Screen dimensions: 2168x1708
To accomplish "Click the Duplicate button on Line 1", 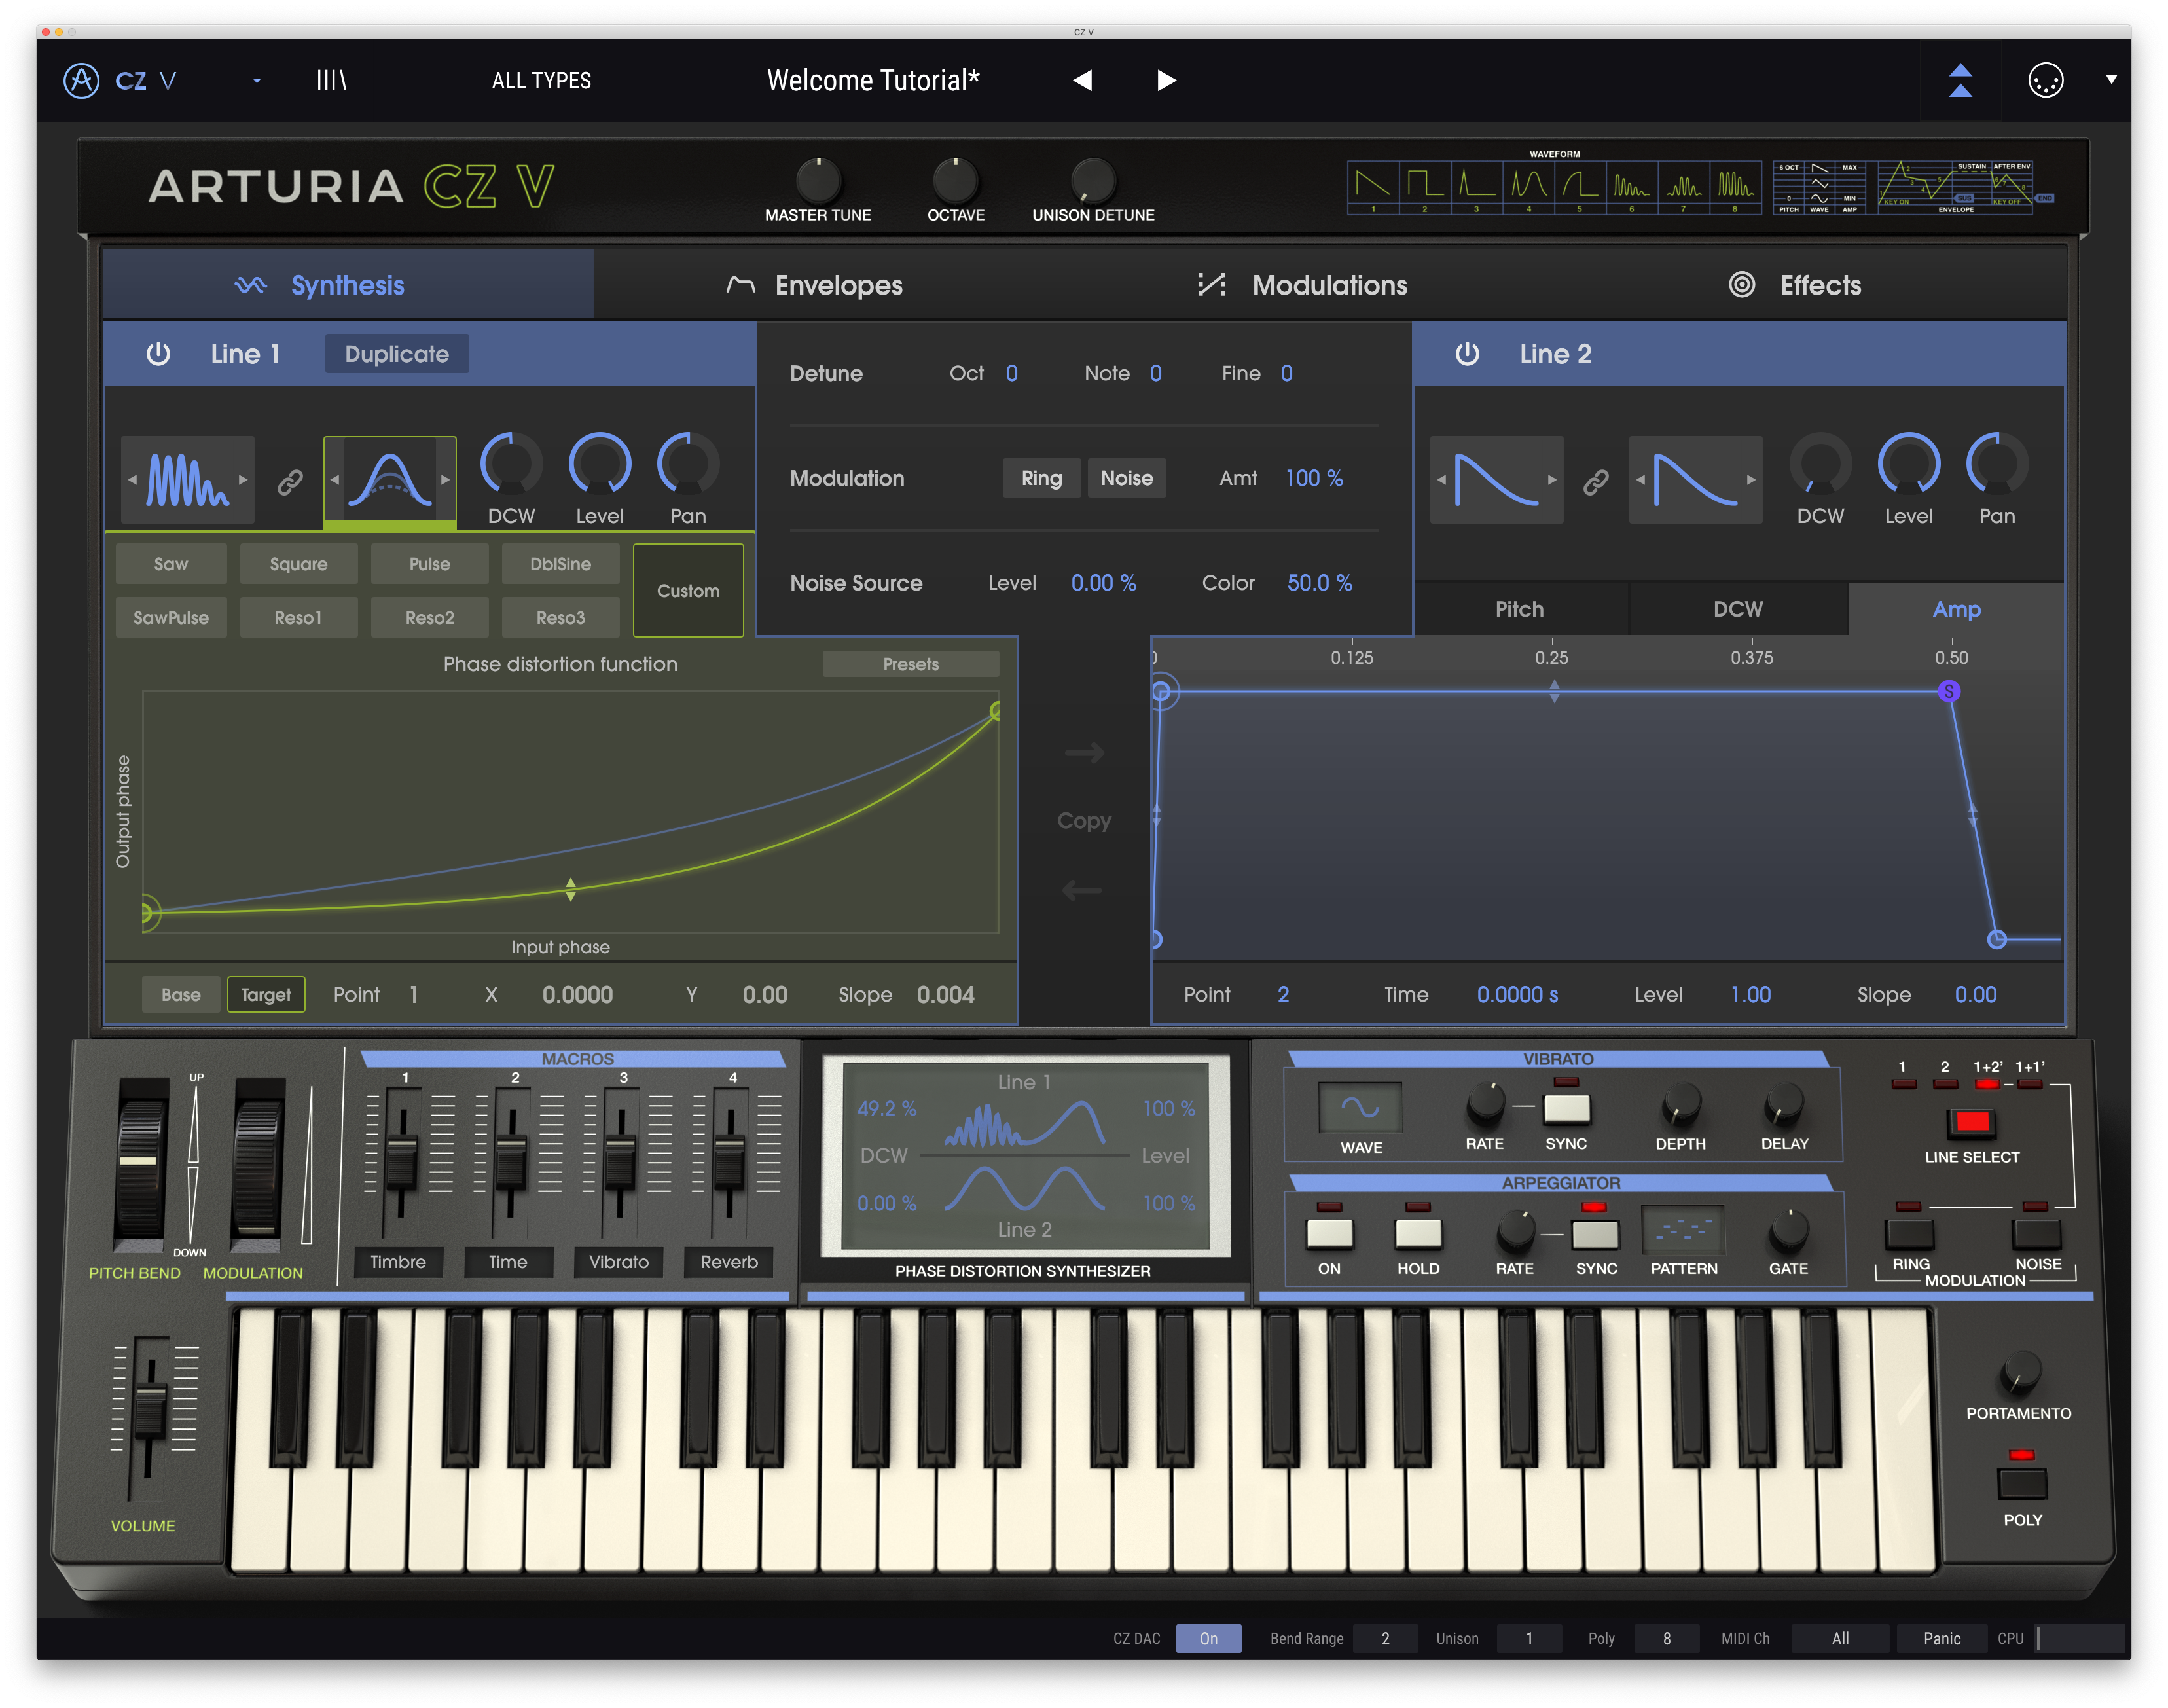I will click(396, 354).
